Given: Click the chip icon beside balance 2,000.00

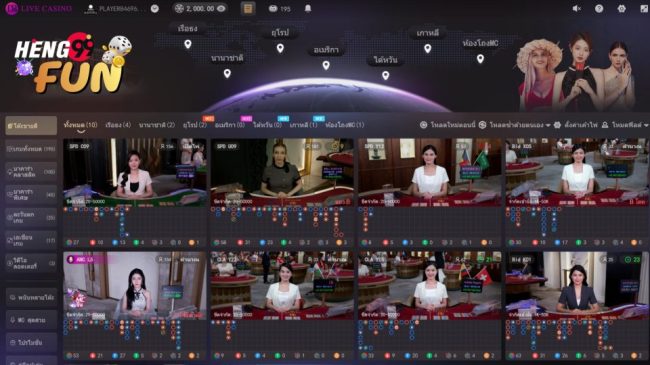Looking at the screenshot, I should coord(179,9).
